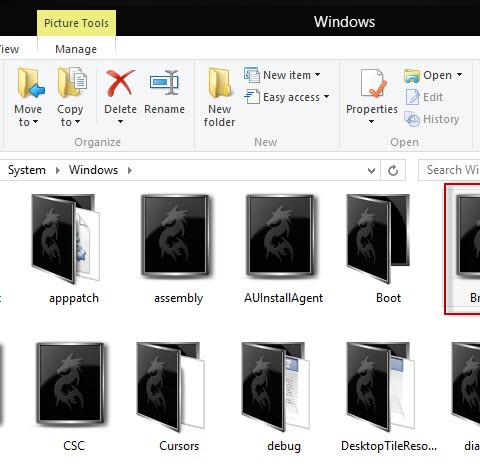Select the Picture Tools contextual tab
480x476 pixels.
tap(76, 23)
